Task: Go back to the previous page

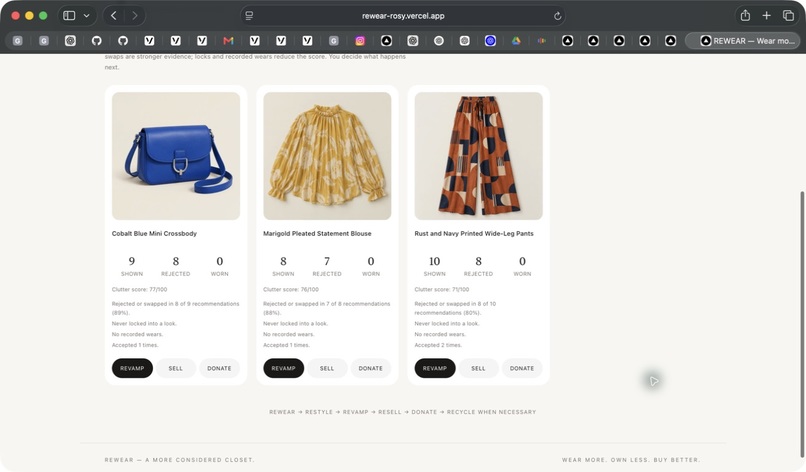Action: coord(114,15)
